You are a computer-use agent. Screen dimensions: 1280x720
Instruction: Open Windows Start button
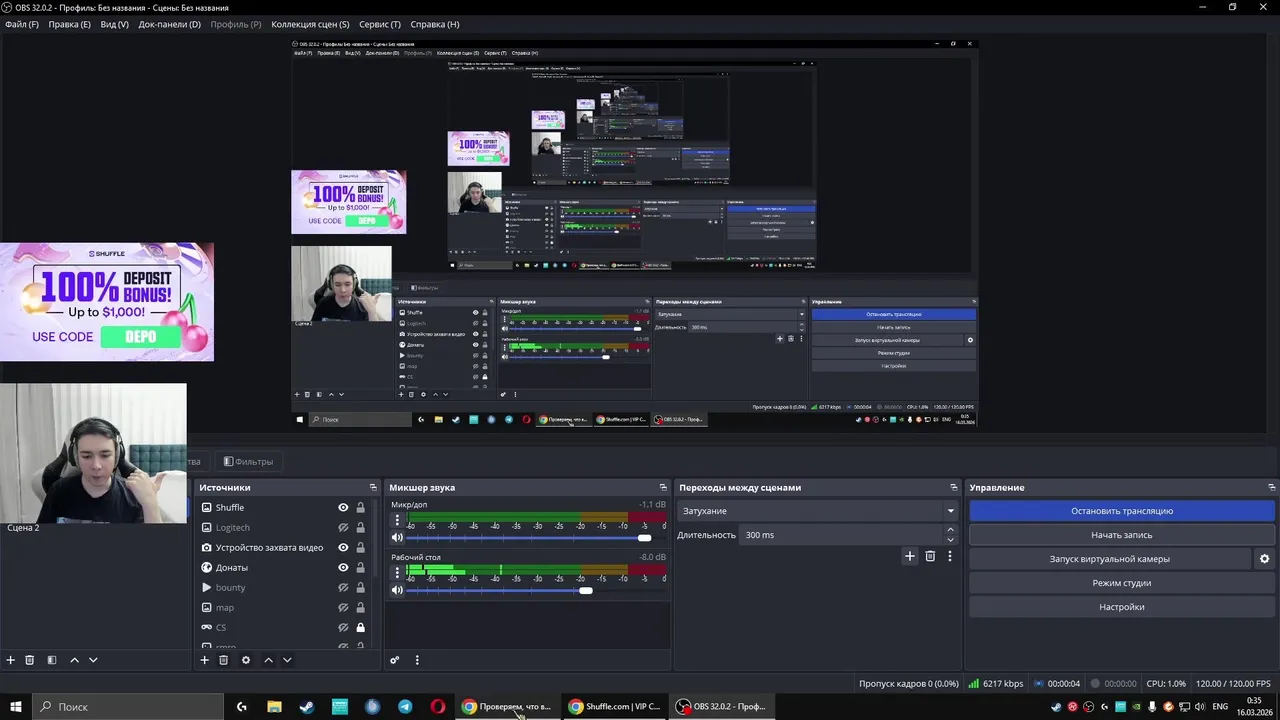17,707
